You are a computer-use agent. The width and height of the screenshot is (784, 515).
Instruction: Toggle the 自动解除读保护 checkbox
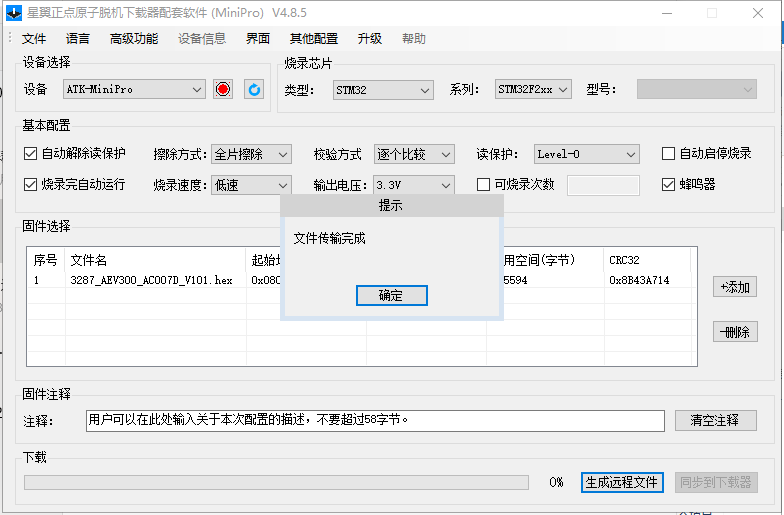coord(30,154)
